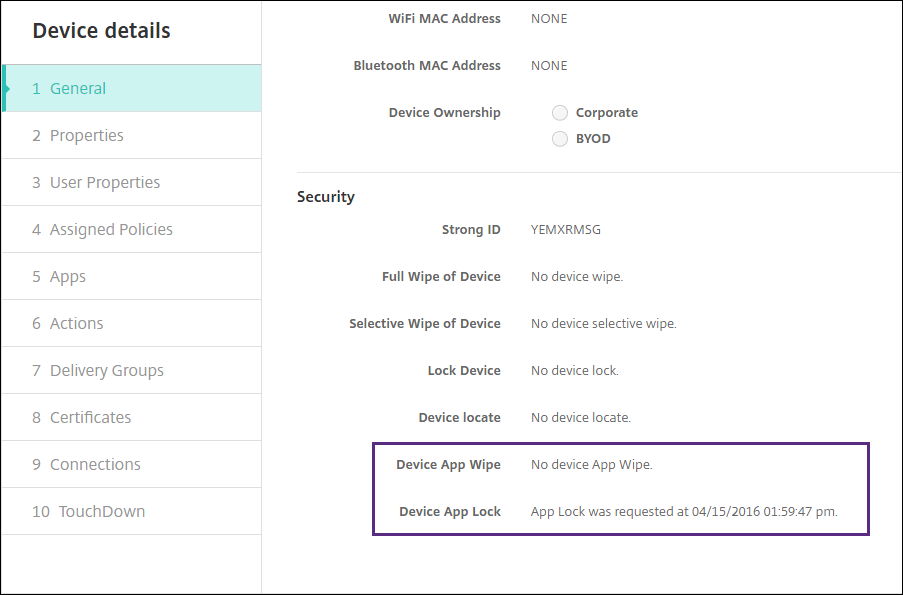Image resolution: width=903 pixels, height=595 pixels.
Task: Click the General active arrow marker
Action: 7,89
